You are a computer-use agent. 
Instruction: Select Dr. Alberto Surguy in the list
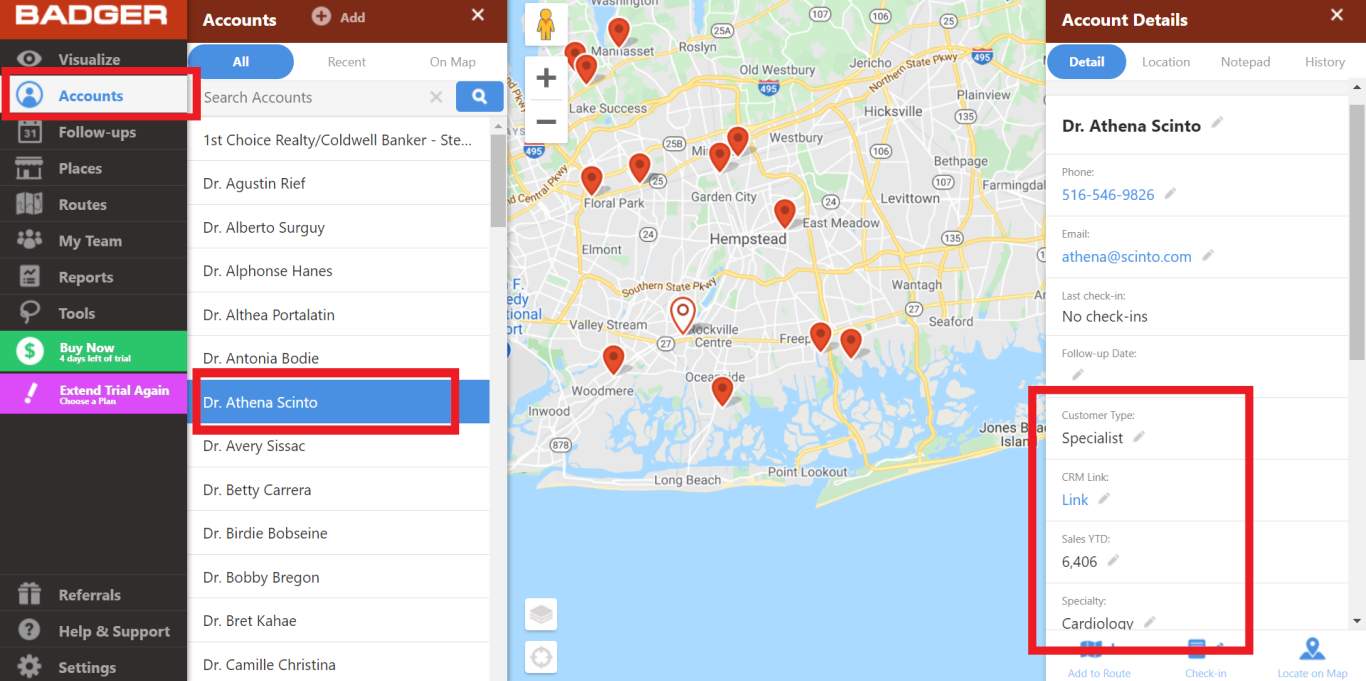[339, 228]
